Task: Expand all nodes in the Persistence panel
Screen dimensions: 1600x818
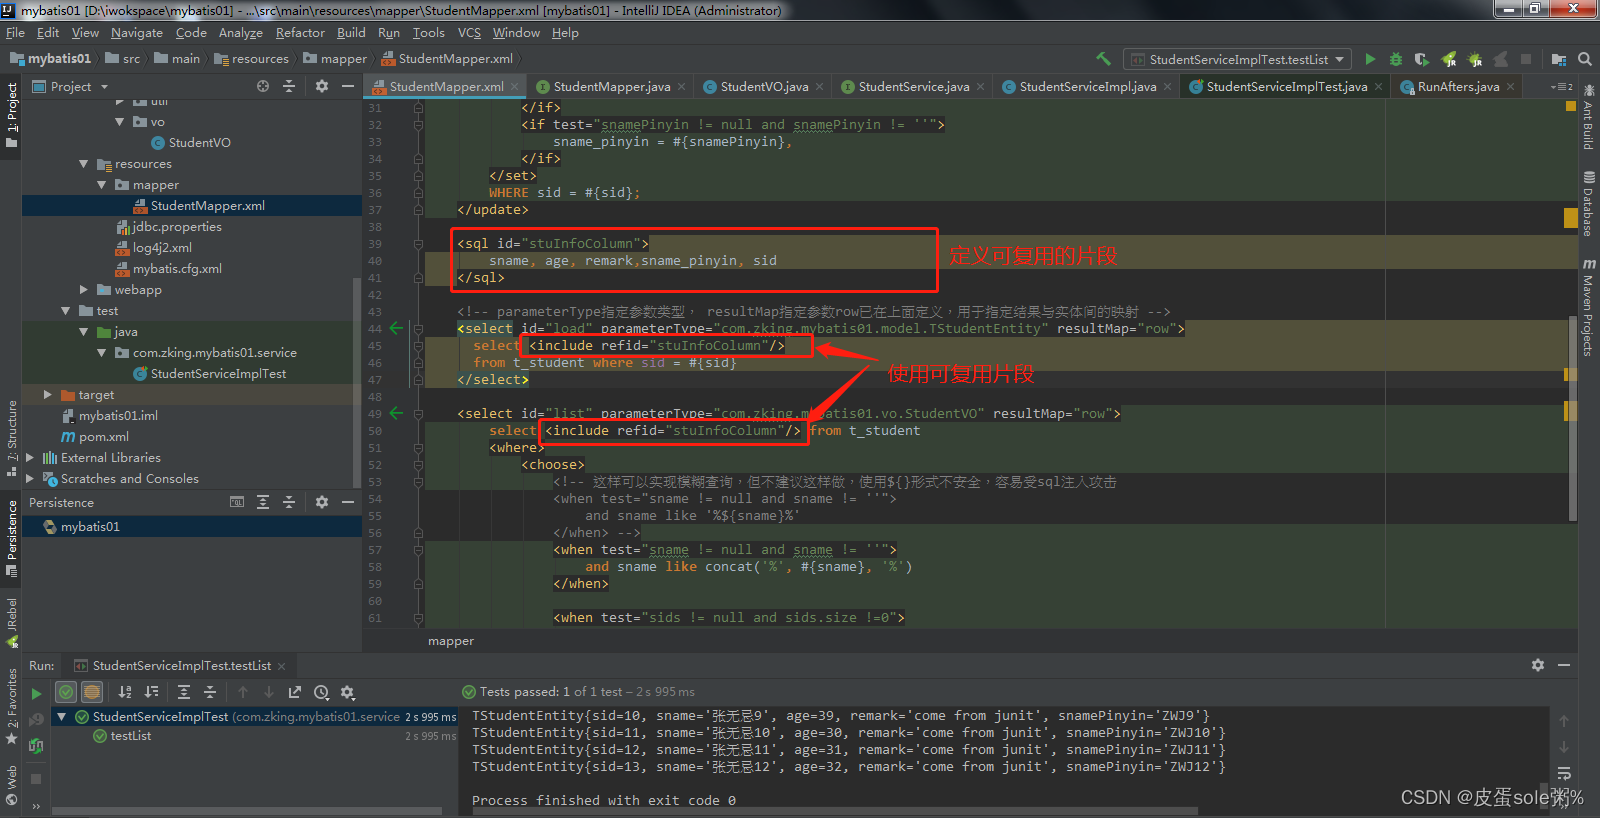Action: 263,502
